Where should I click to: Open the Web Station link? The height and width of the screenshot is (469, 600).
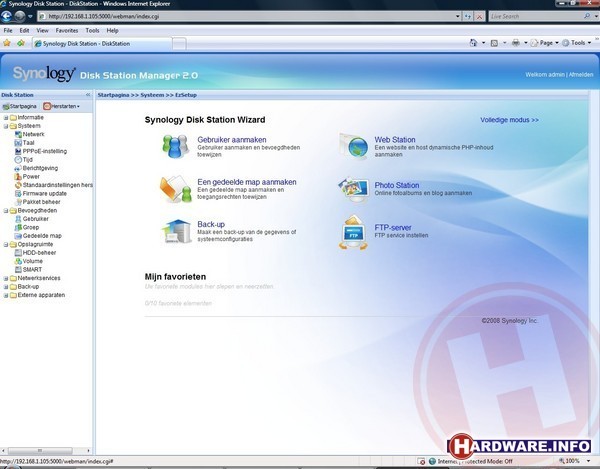pos(395,140)
